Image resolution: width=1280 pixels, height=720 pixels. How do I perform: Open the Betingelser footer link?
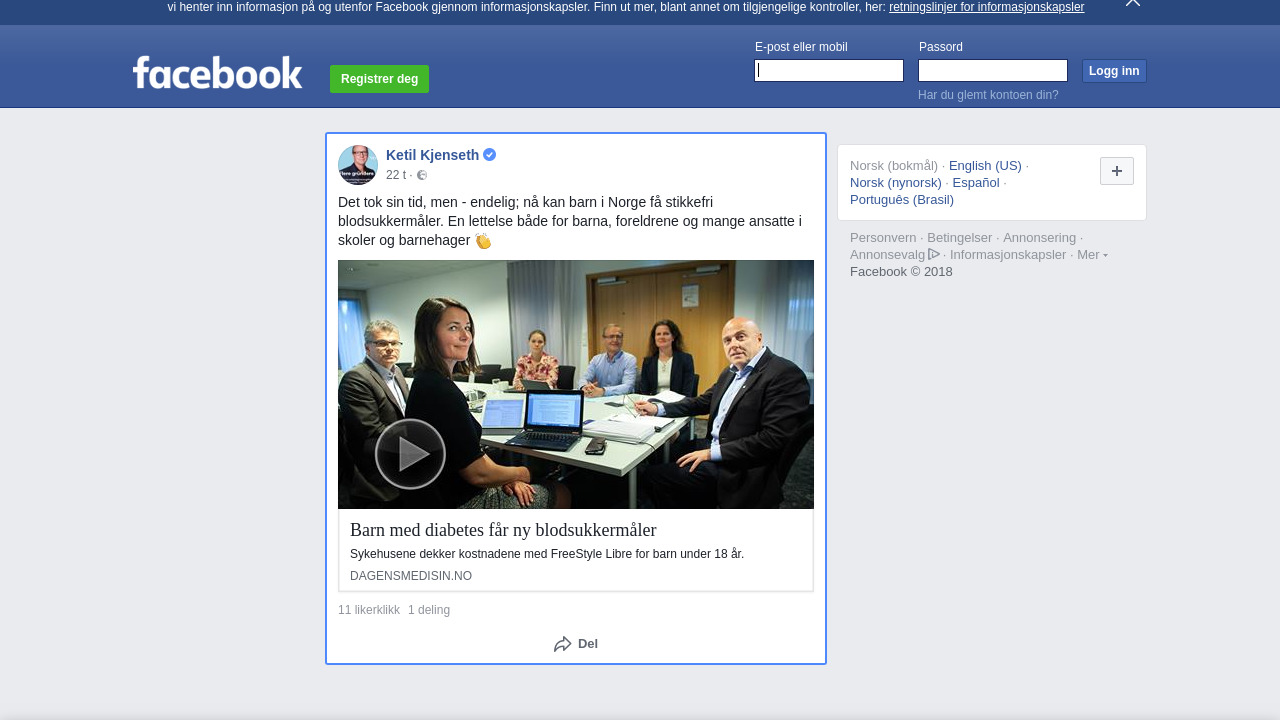[960, 238]
